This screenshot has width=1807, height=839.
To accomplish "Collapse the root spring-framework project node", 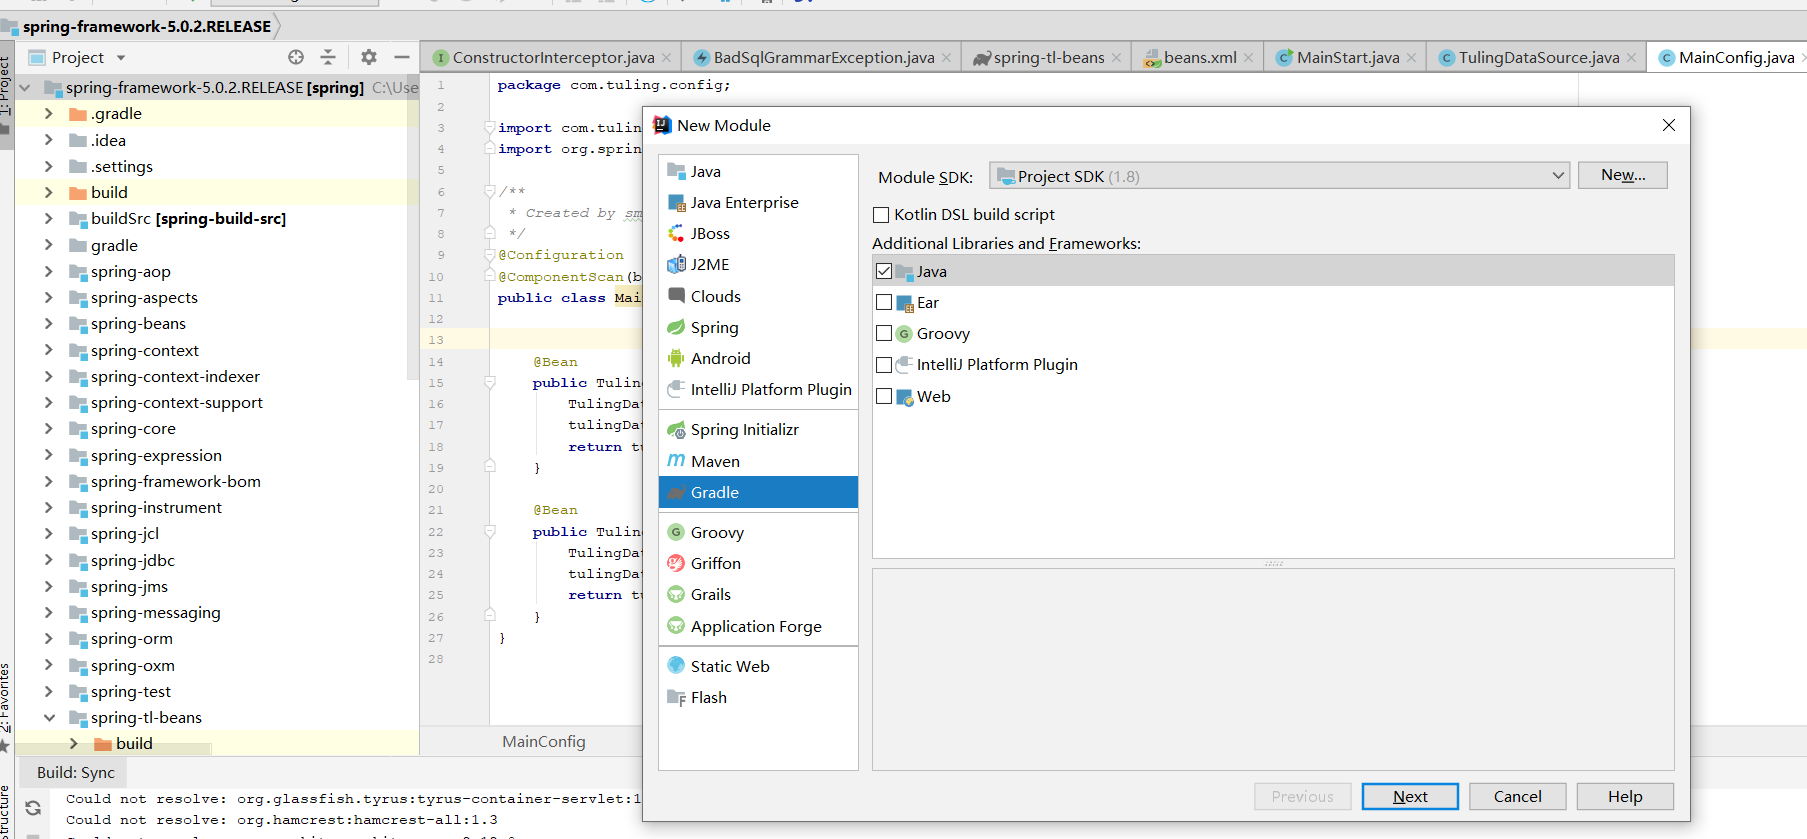I will tap(25, 87).
